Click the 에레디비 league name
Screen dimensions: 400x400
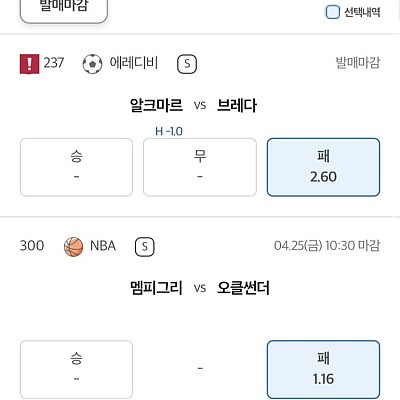pos(134,63)
